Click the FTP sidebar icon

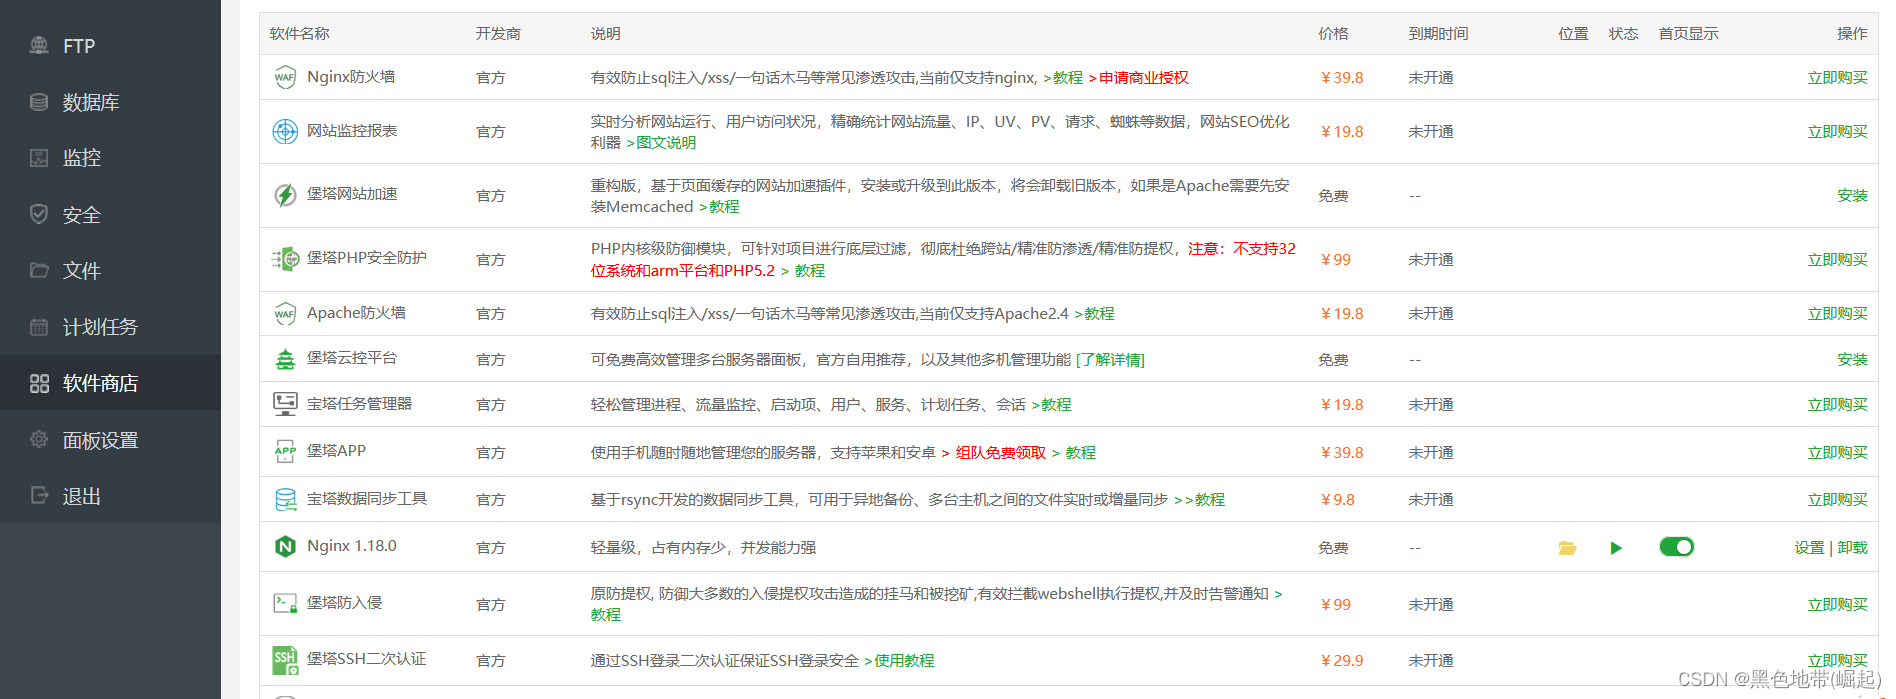point(39,45)
